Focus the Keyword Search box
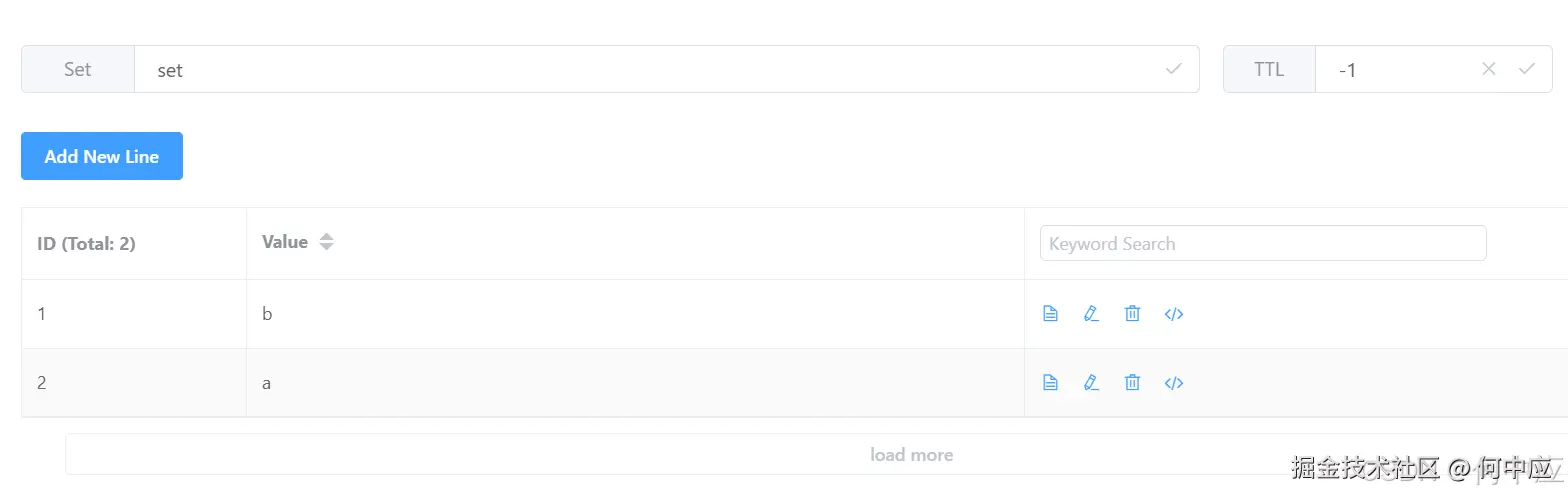Screen dimensions: 1568x498 point(1263,243)
